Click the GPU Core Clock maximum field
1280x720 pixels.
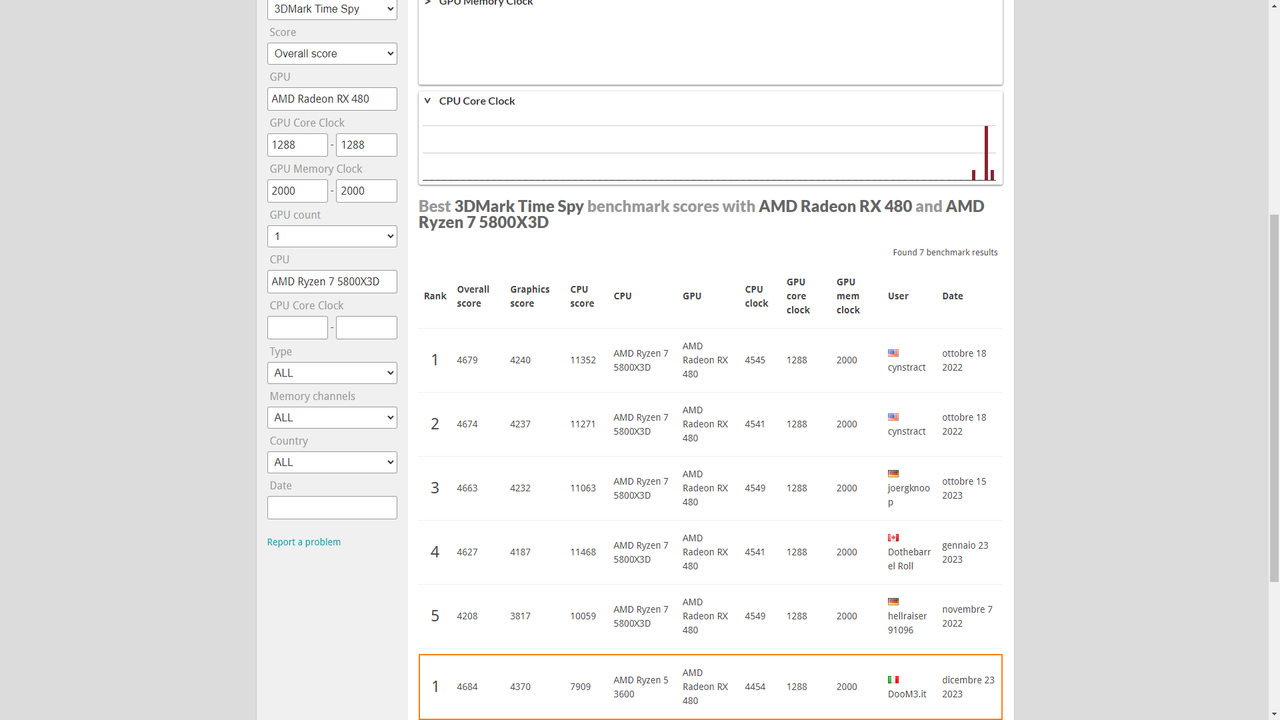click(x=366, y=145)
